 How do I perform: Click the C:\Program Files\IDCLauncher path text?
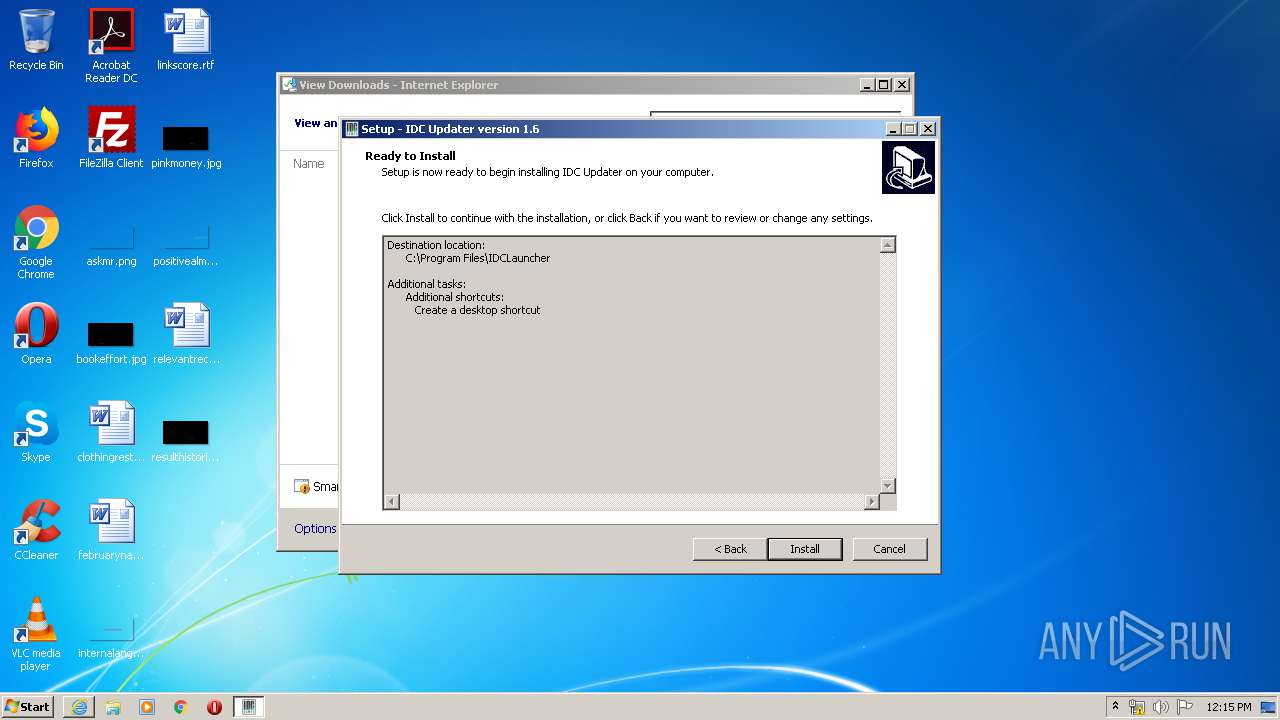pyautogui.click(x=478, y=258)
